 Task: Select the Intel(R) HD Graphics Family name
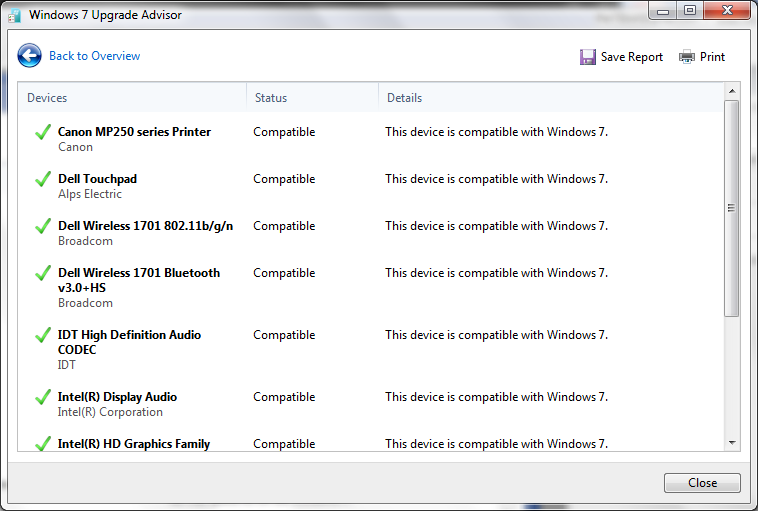(x=133, y=444)
